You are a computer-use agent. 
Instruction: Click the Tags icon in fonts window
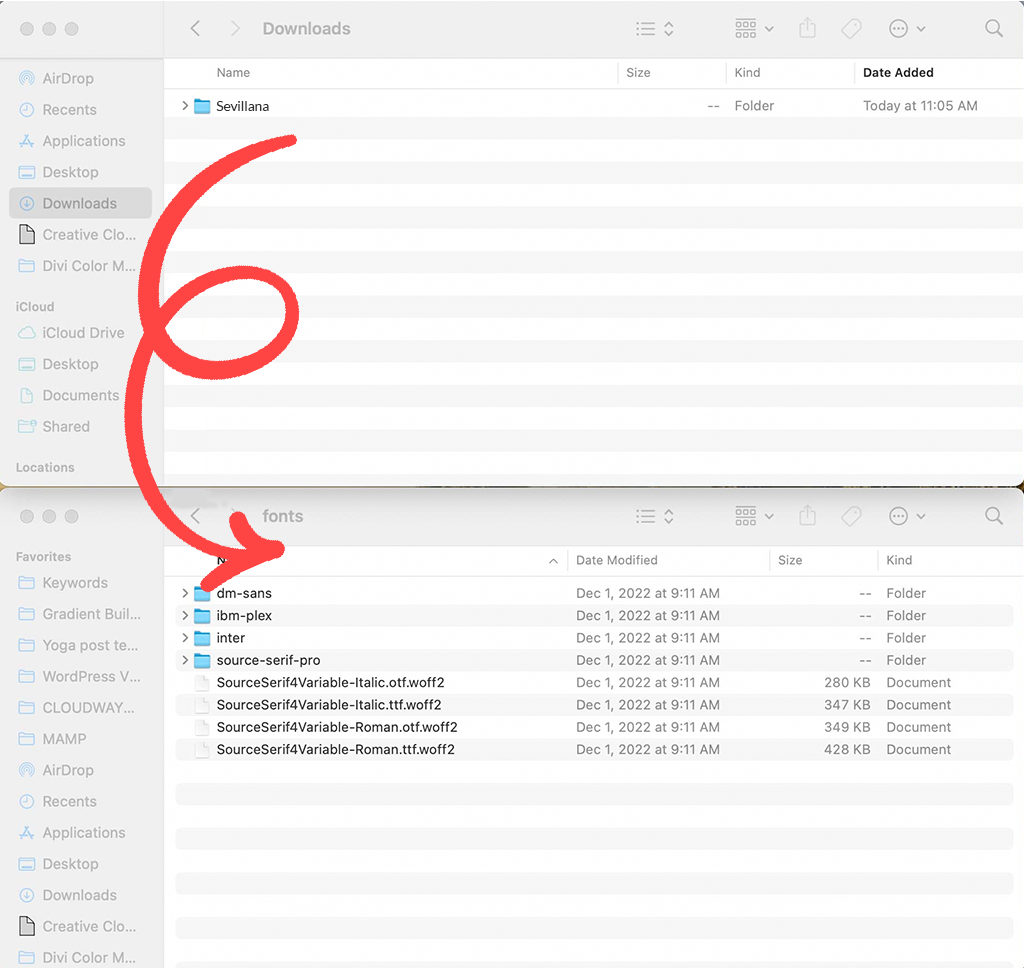pos(851,517)
